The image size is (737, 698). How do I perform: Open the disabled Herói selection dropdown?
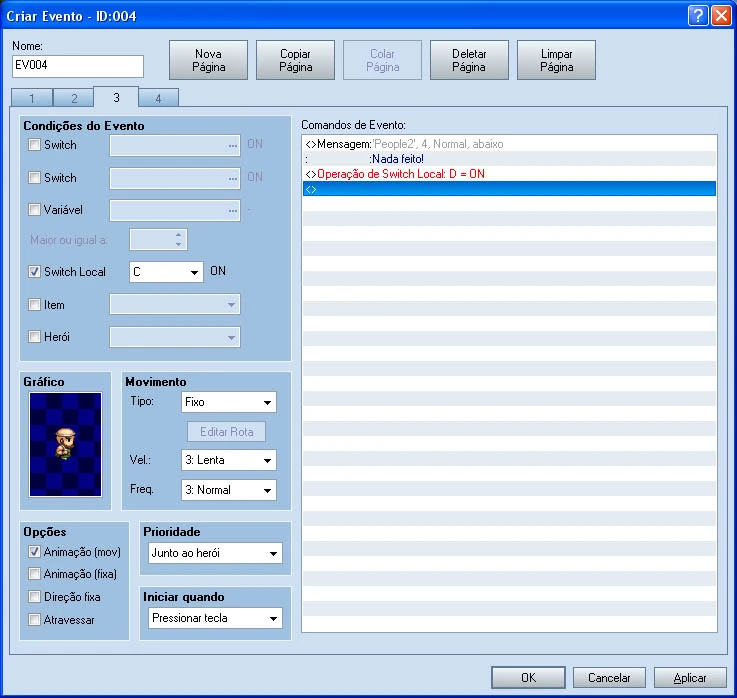click(x=175, y=337)
